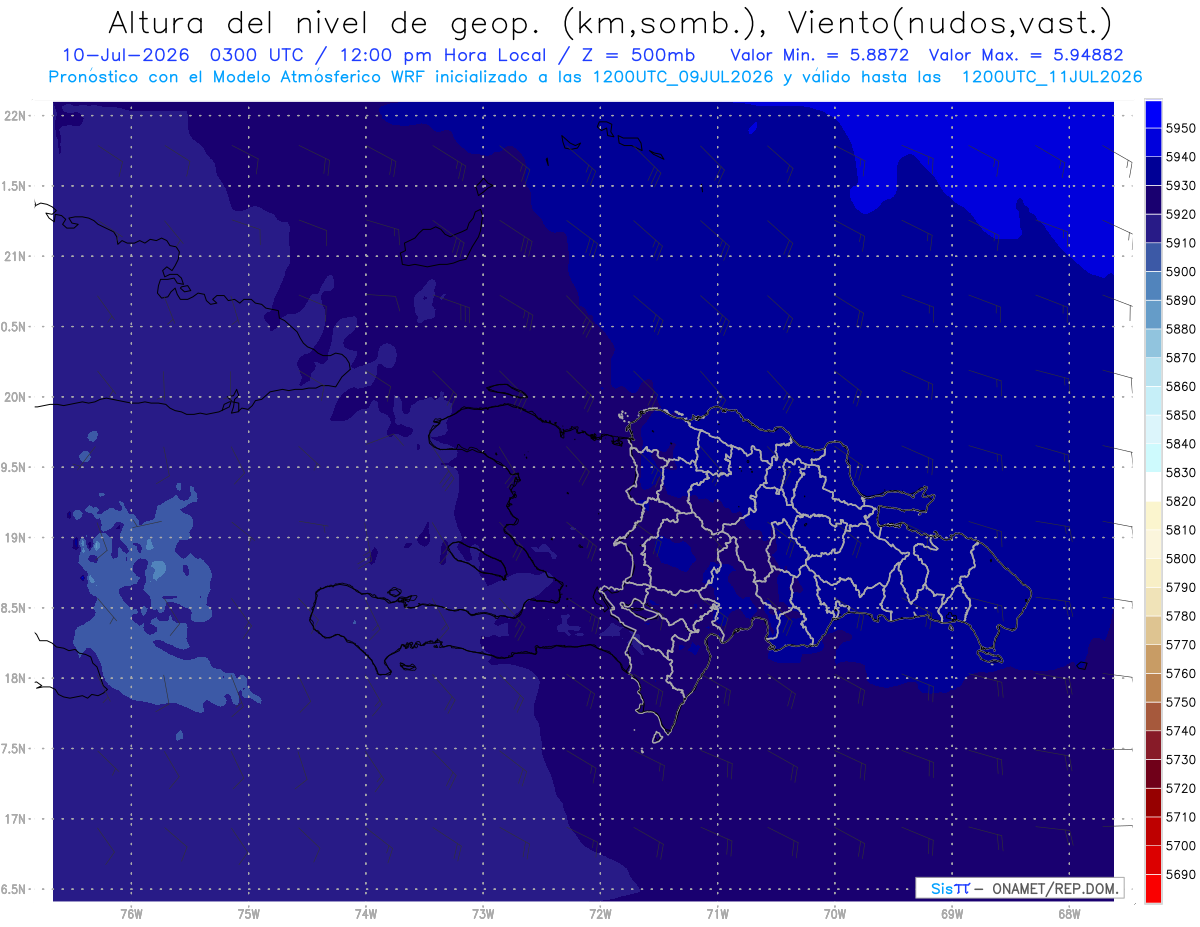Click the '5900' legend value
Screen dimensions: 1200x927
[1181, 271]
